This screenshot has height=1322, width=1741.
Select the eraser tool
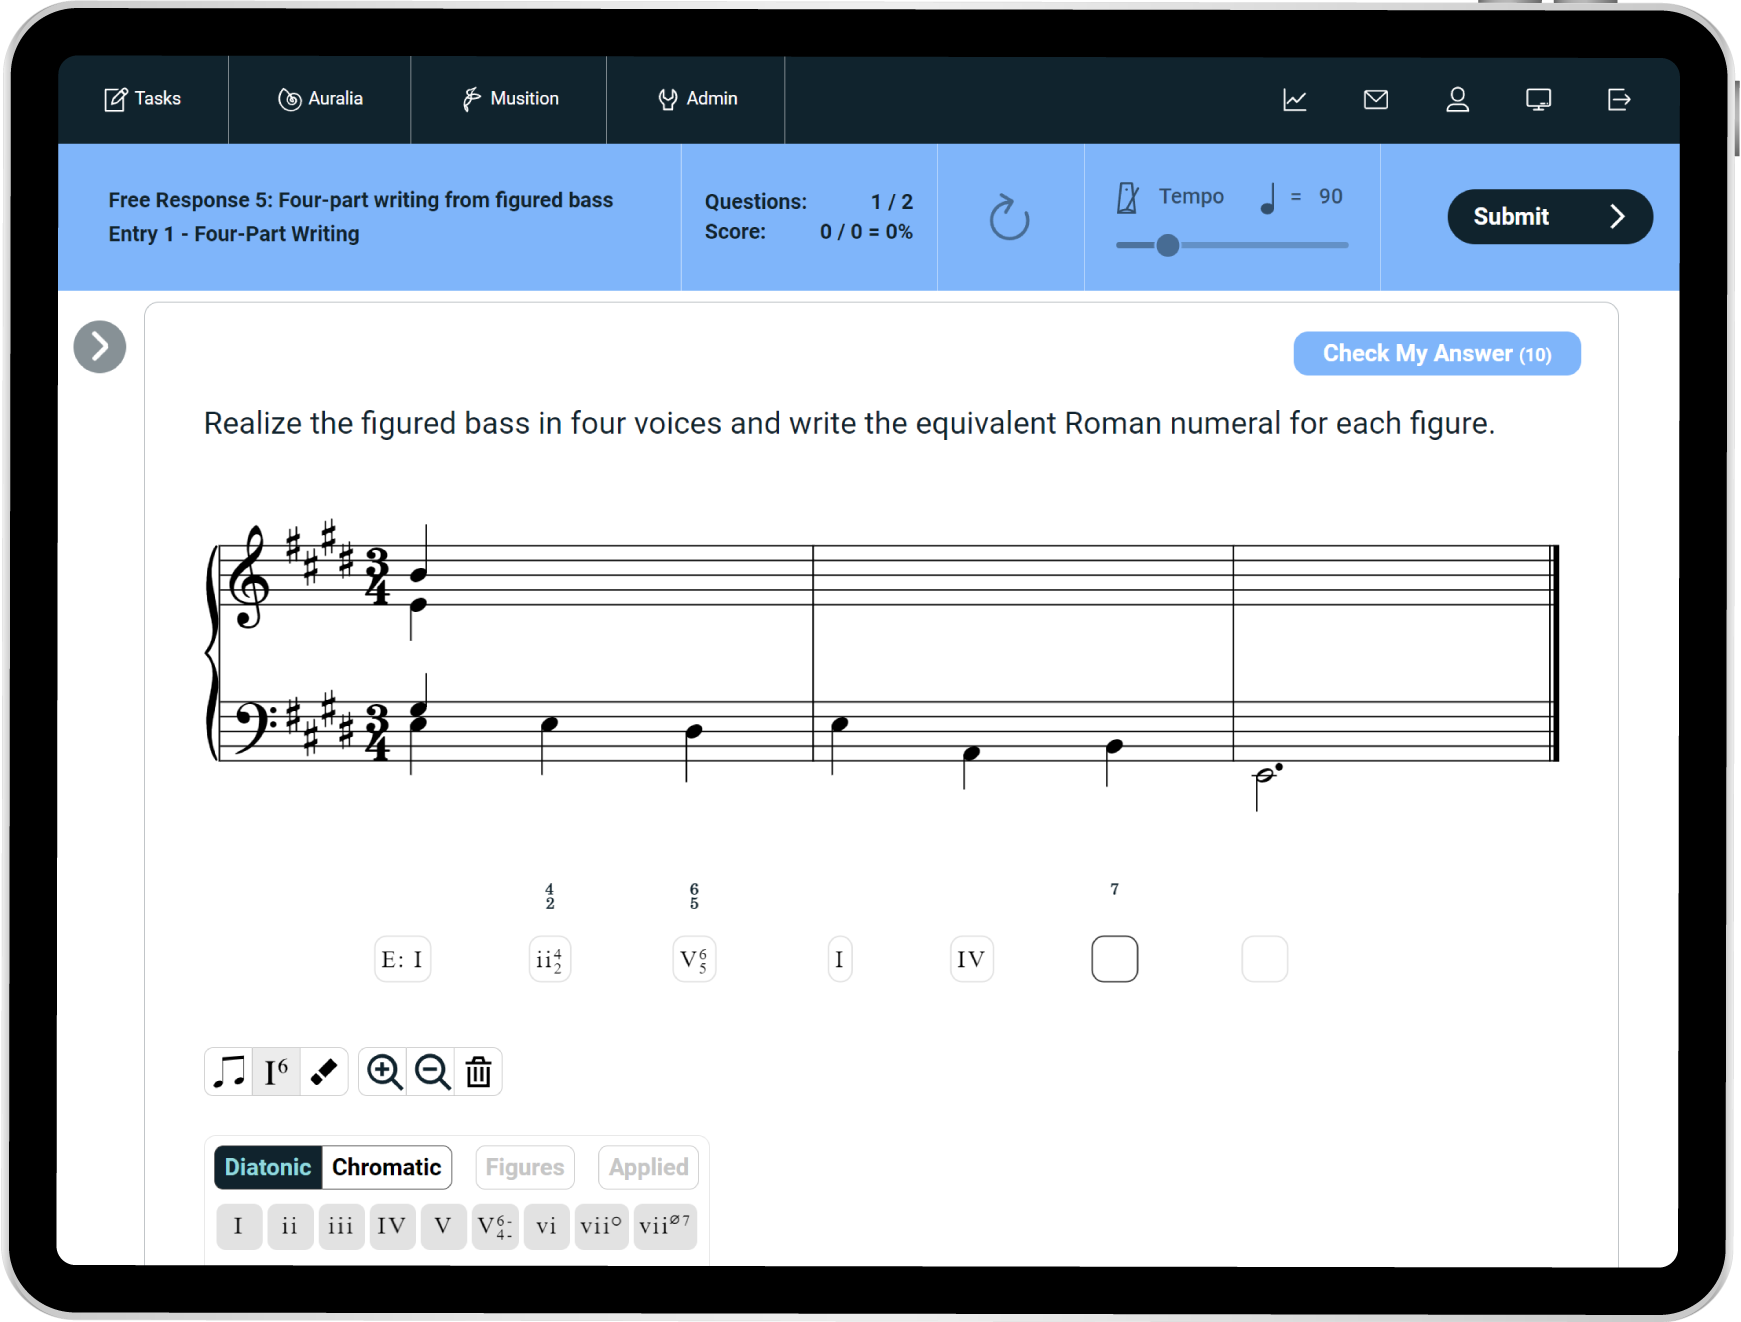(x=324, y=1072)
